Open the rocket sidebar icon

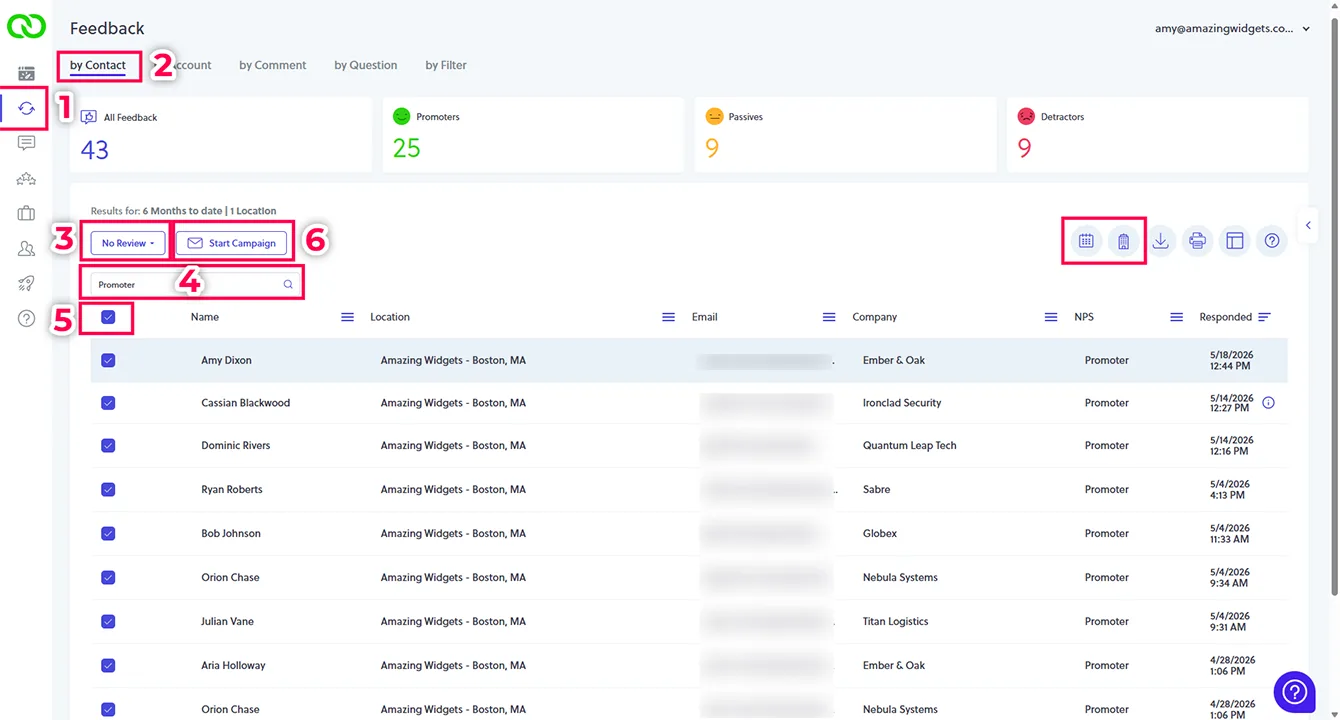(x=26, y=284)
